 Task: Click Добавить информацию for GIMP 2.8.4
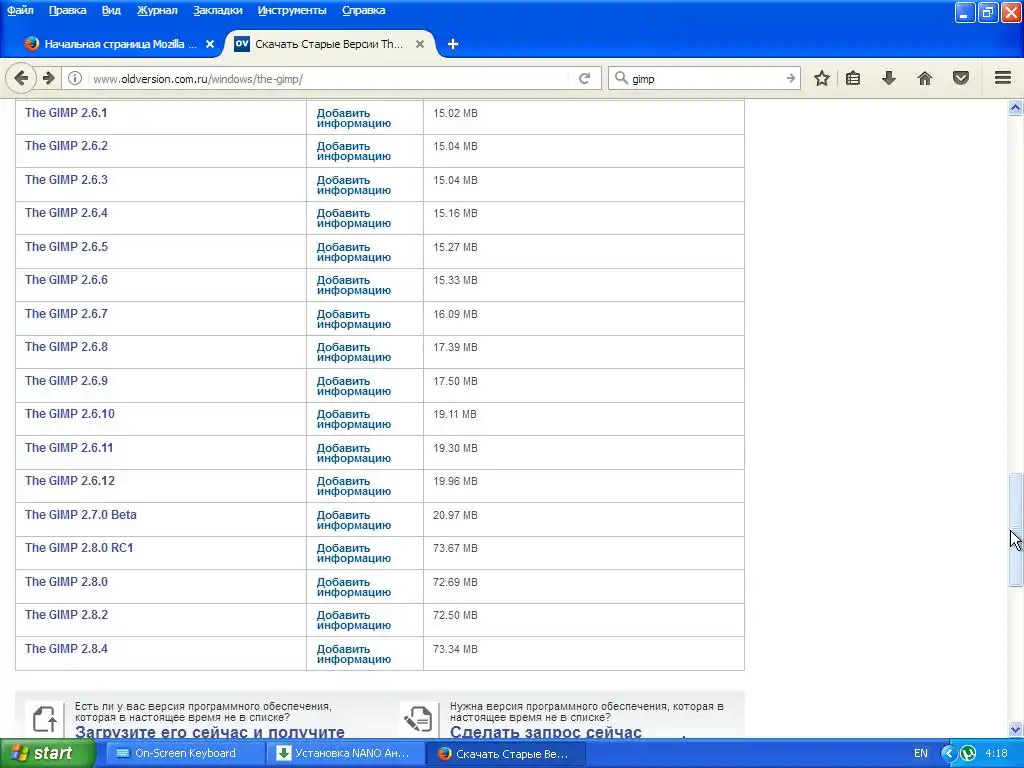[353, 654]
